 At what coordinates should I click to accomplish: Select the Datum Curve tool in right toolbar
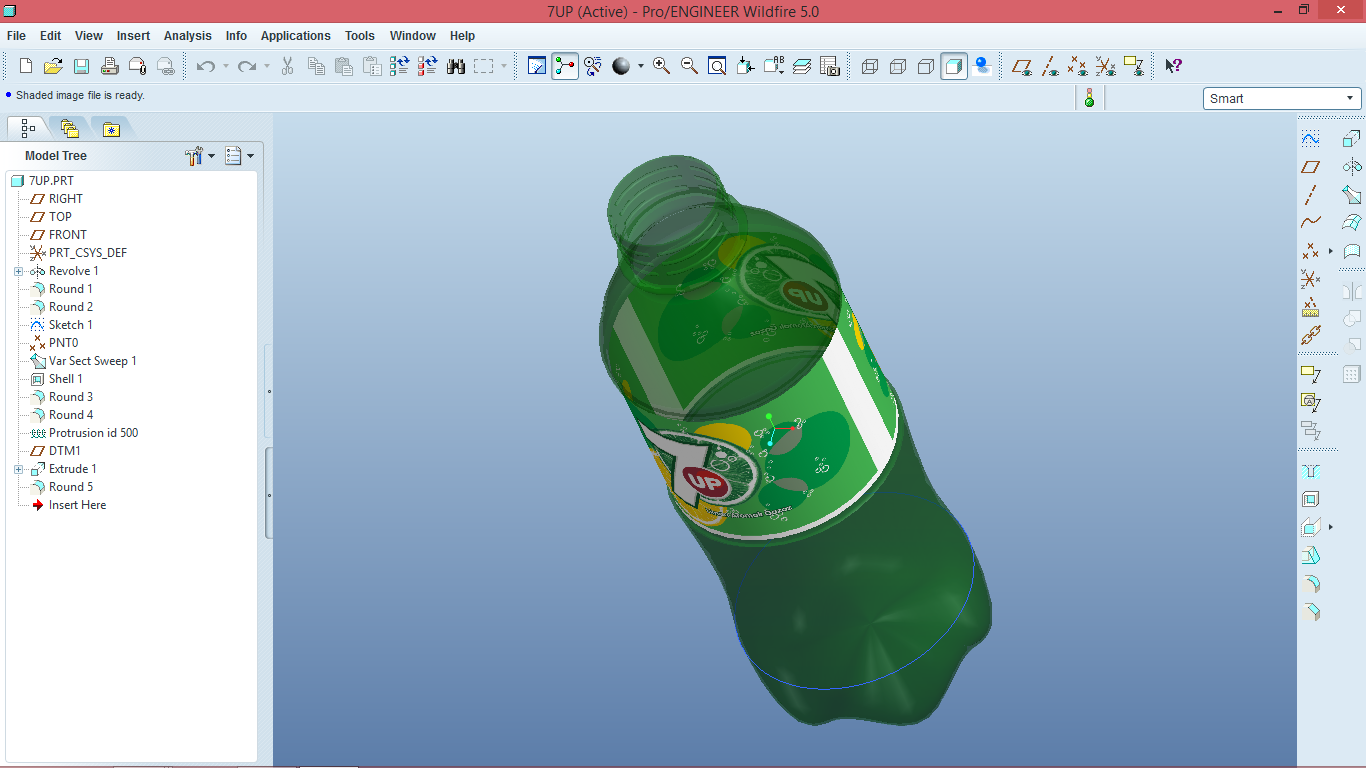click(x=1310, y=223)
